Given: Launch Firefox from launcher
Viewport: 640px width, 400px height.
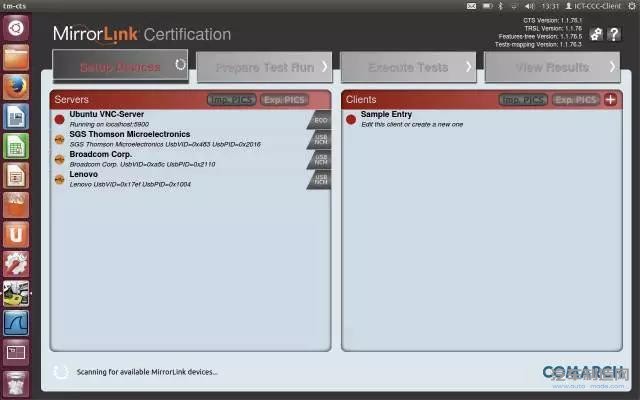Looking at the screenshot, I should 16,87.
